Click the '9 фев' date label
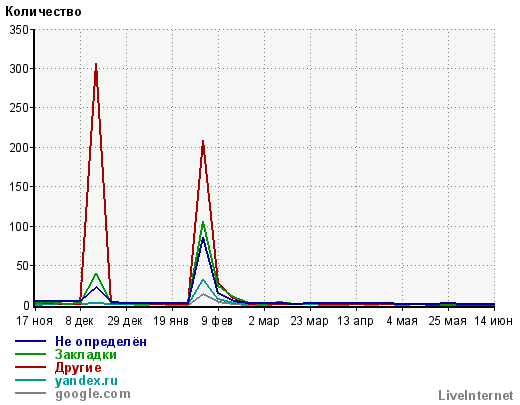Screen dimensions: 520x405 coord(217,321)
